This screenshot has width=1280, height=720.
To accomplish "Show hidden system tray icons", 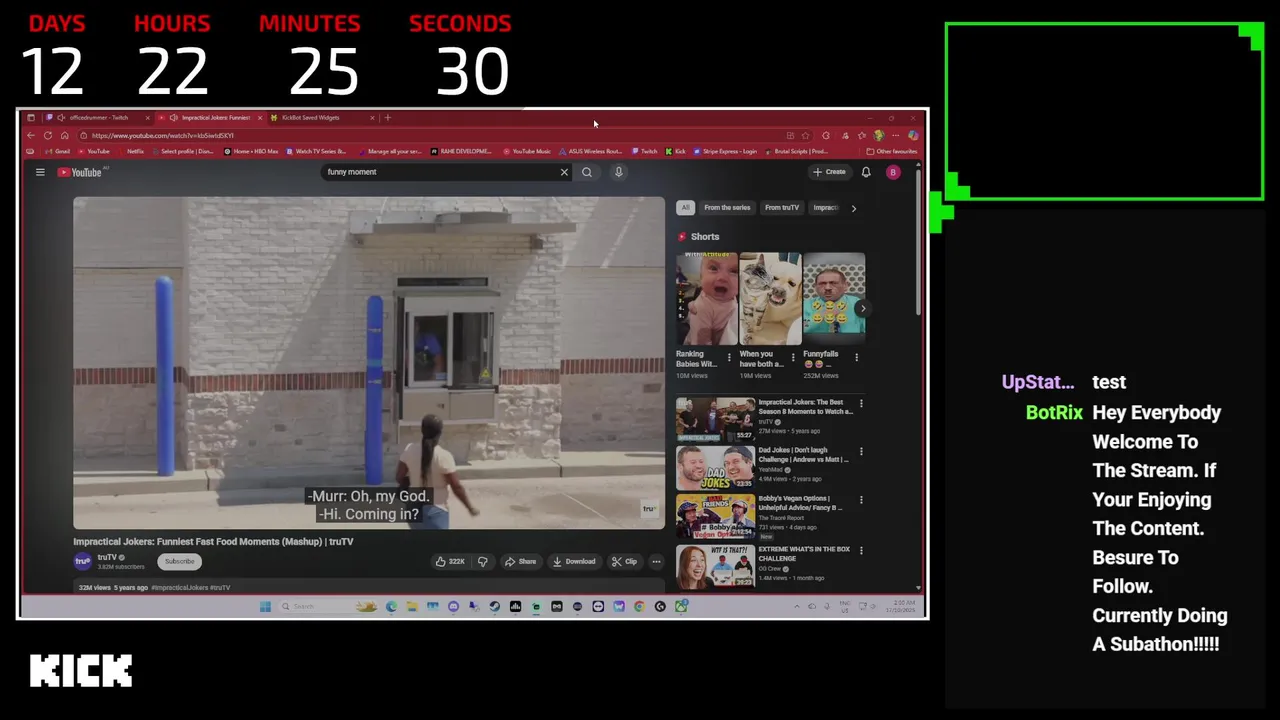I will 797,606.
